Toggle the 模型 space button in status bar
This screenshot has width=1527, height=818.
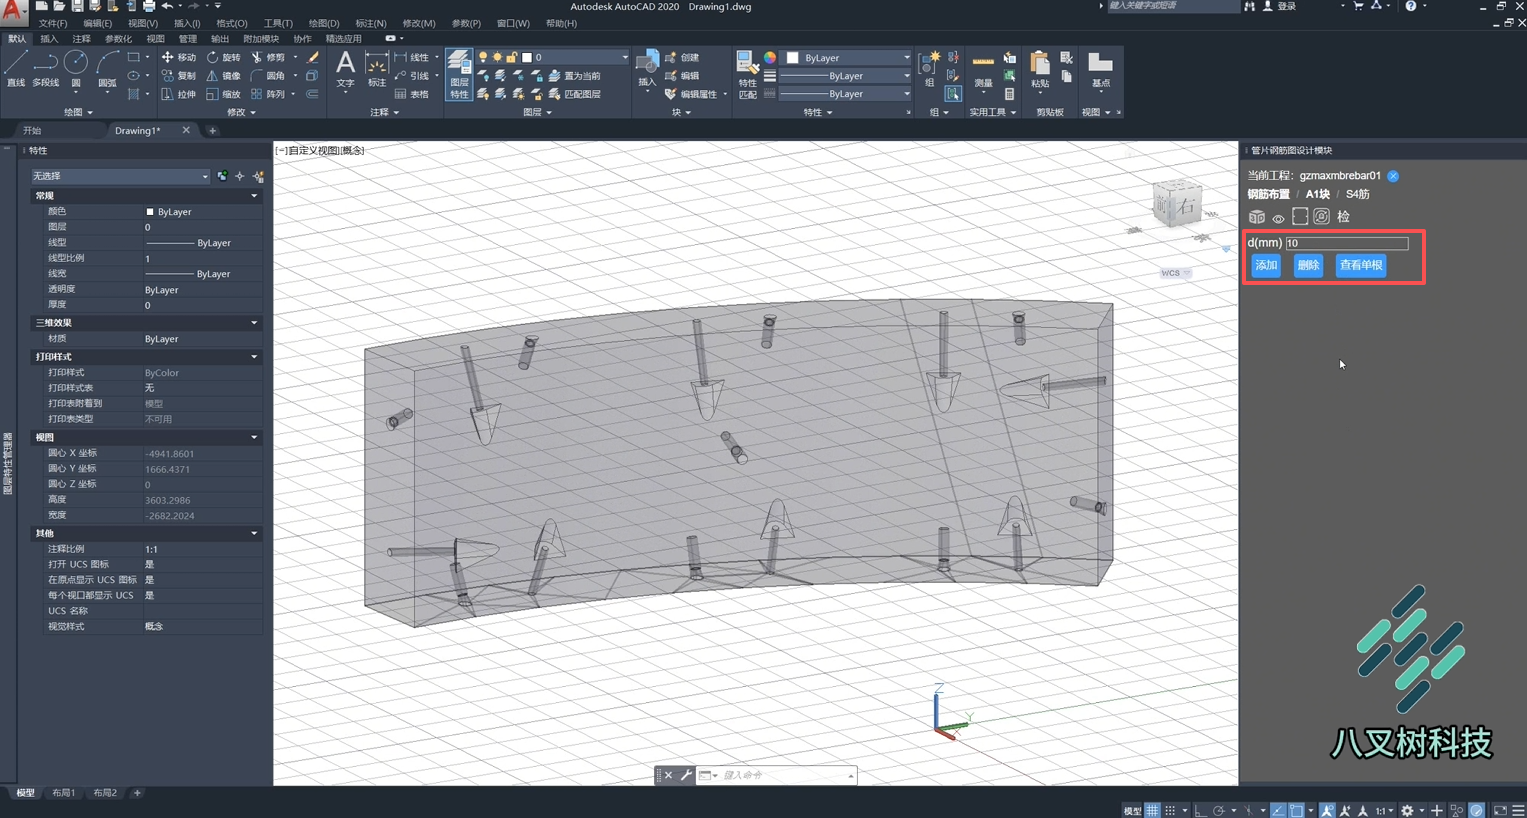(x=1132, y=810)
